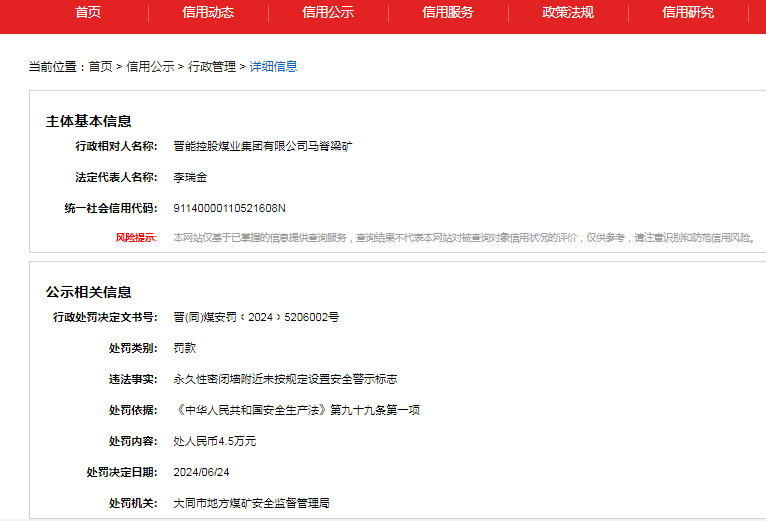Open the 信用公示 navigation tab

point(328,12)
